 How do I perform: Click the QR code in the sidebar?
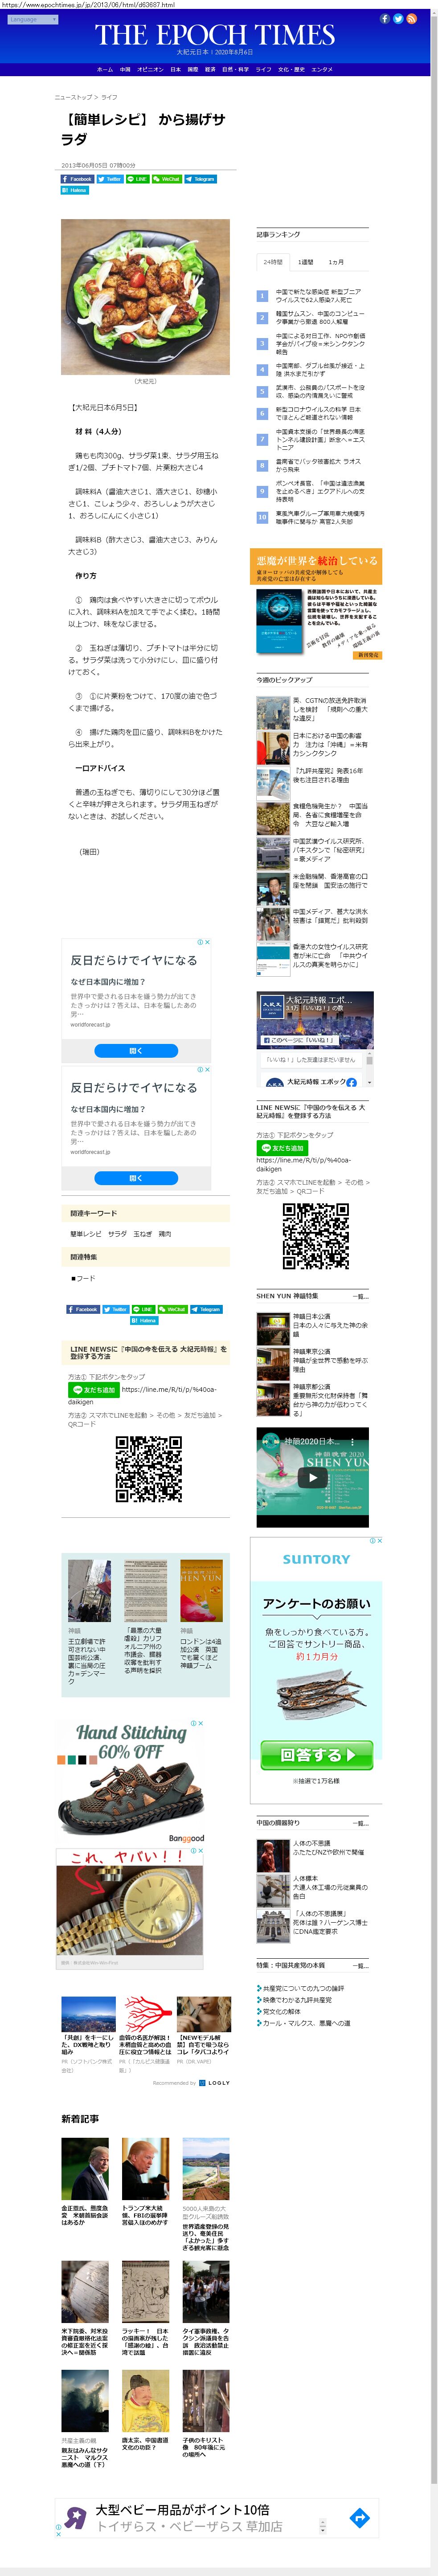(x=316, y=1236)
